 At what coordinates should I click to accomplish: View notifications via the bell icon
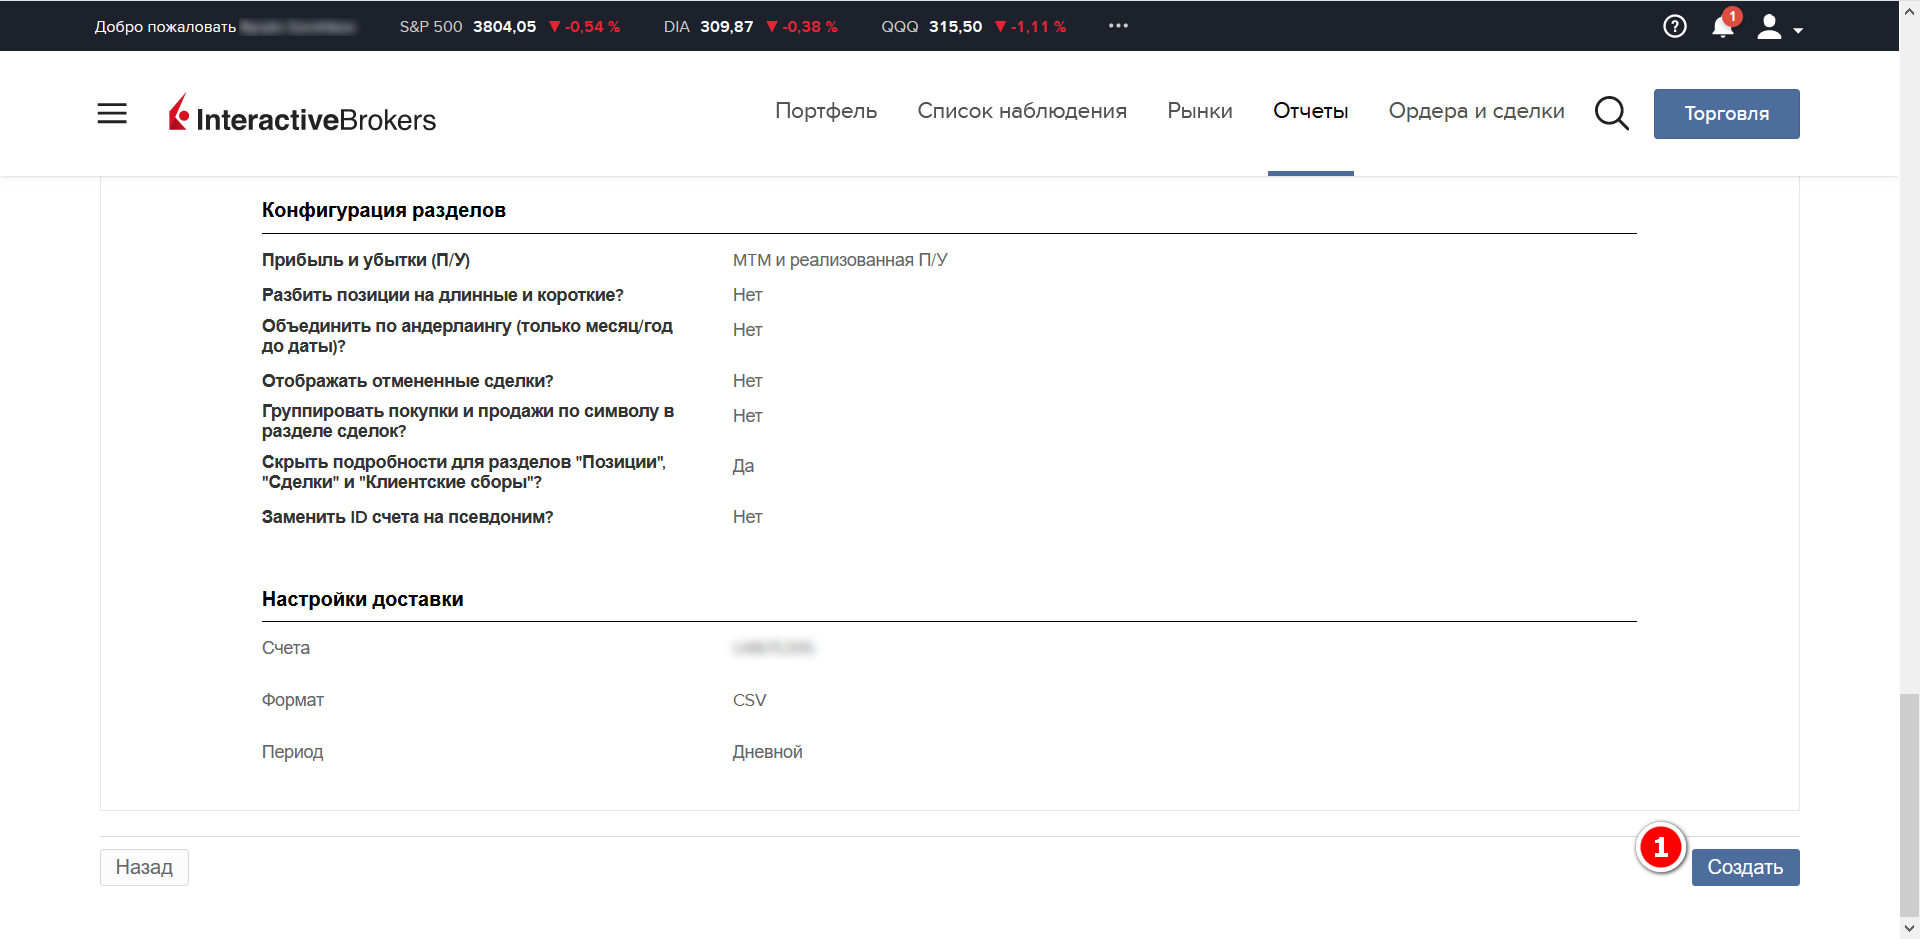pos(1722,27)
